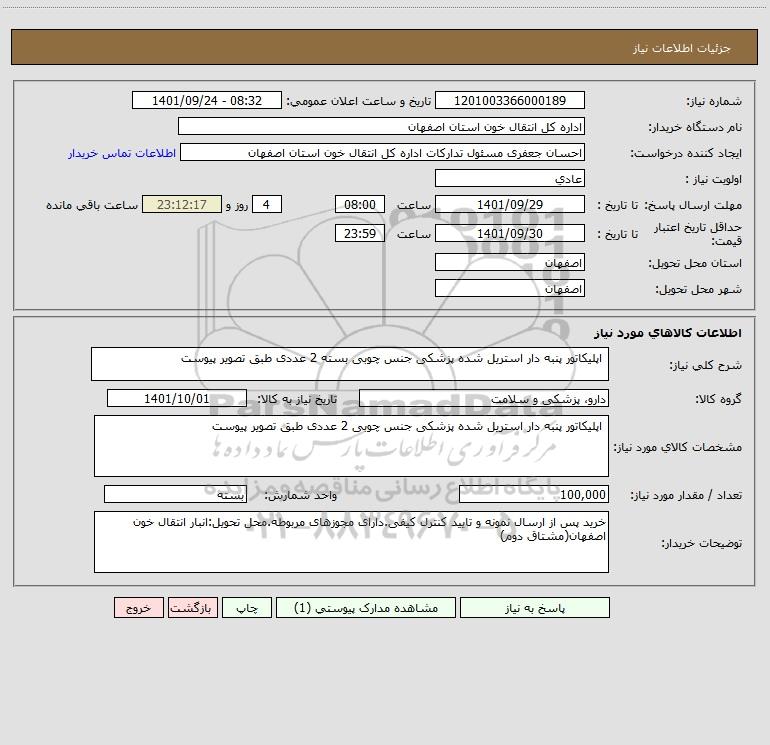This screenshot has width=770, height=745.
Task: Click the label گروه کالا
Action: [x=718, y=399]
